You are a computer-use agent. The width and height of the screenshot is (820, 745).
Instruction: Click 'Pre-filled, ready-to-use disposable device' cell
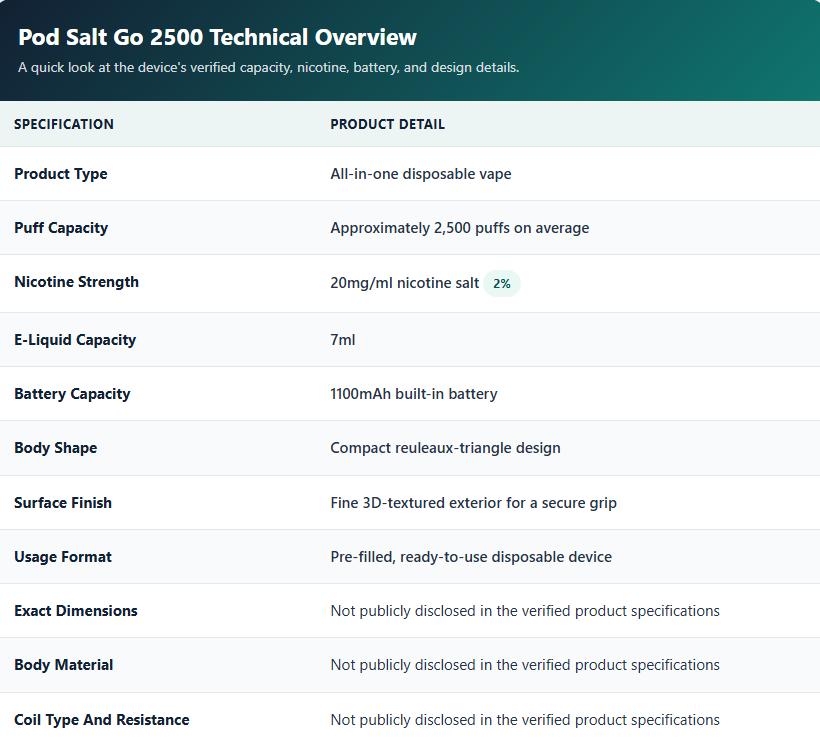pyautogui.click(x=471, y=557)
